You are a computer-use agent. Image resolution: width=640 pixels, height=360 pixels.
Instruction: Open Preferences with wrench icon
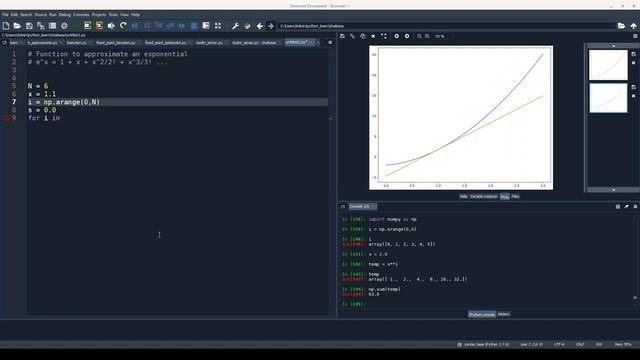236,26
